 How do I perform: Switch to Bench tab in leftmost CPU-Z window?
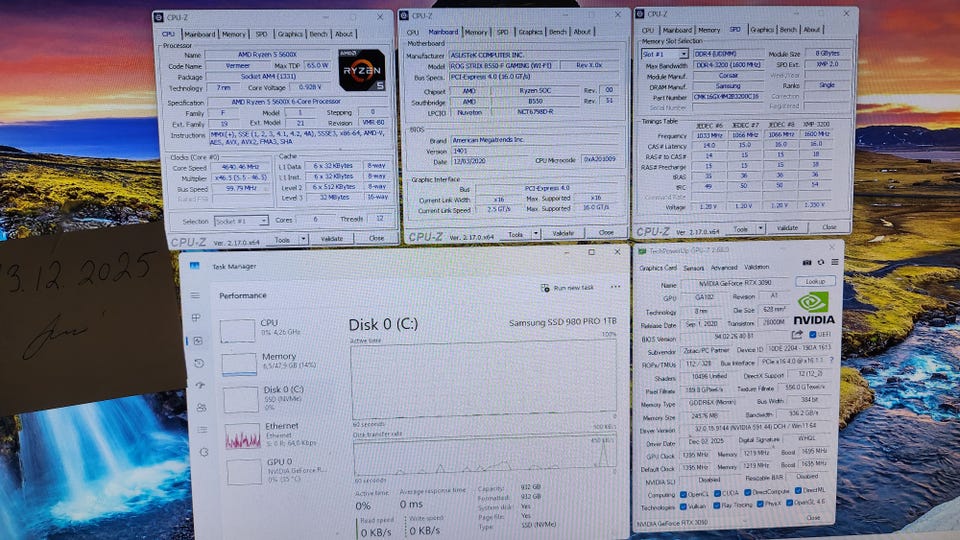[318, 34]
